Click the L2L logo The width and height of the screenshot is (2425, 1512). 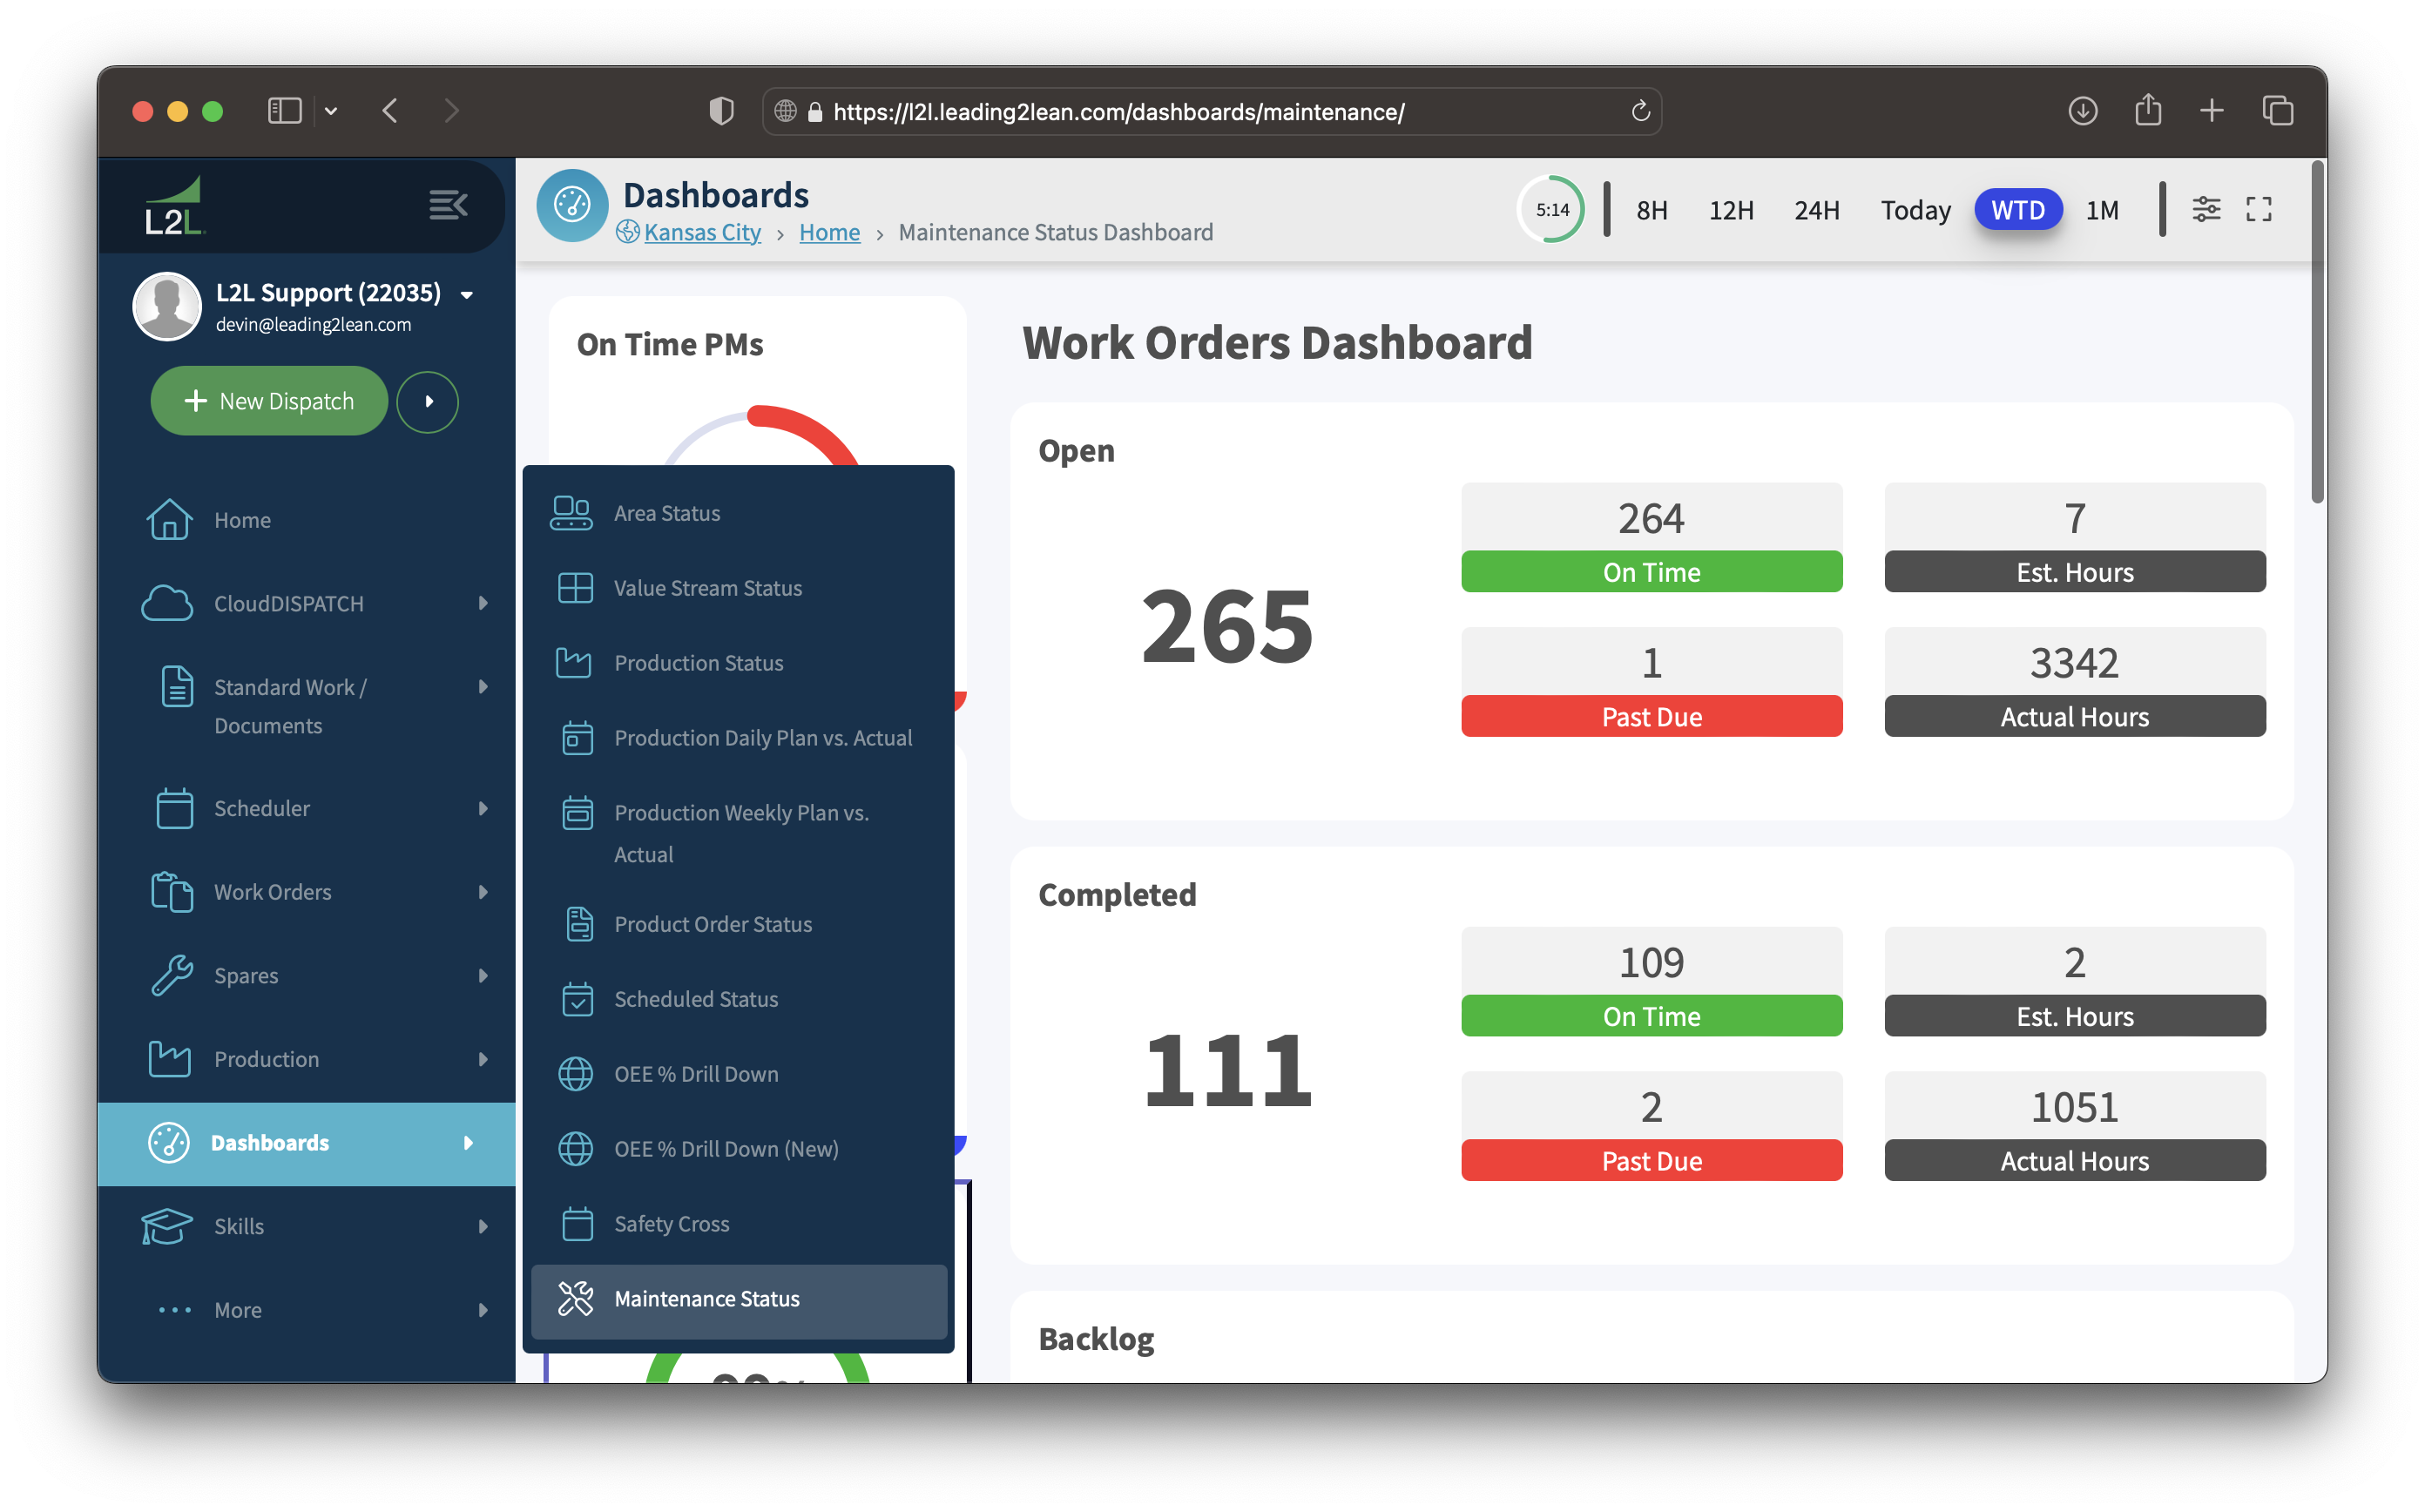click(174, 207)
